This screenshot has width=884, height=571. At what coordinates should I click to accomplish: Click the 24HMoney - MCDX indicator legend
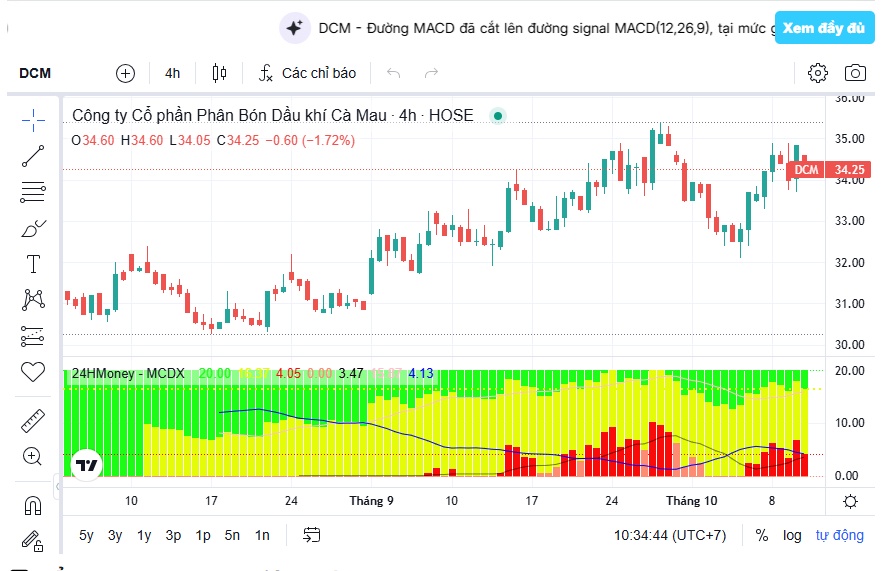pyautogui.click(x=129, y=374)
